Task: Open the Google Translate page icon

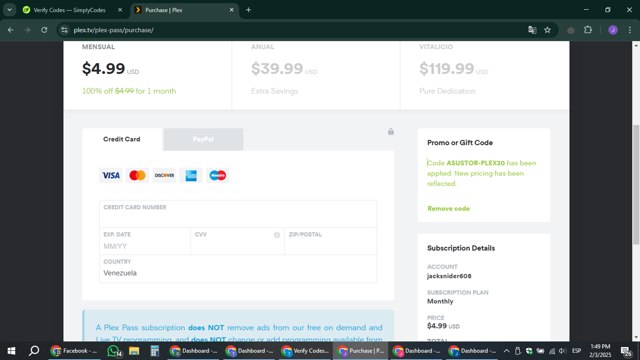Action: coord(532,30)
